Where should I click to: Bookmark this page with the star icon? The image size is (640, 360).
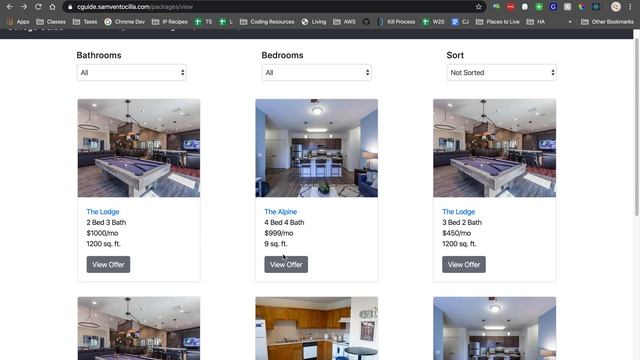point(478,7)
